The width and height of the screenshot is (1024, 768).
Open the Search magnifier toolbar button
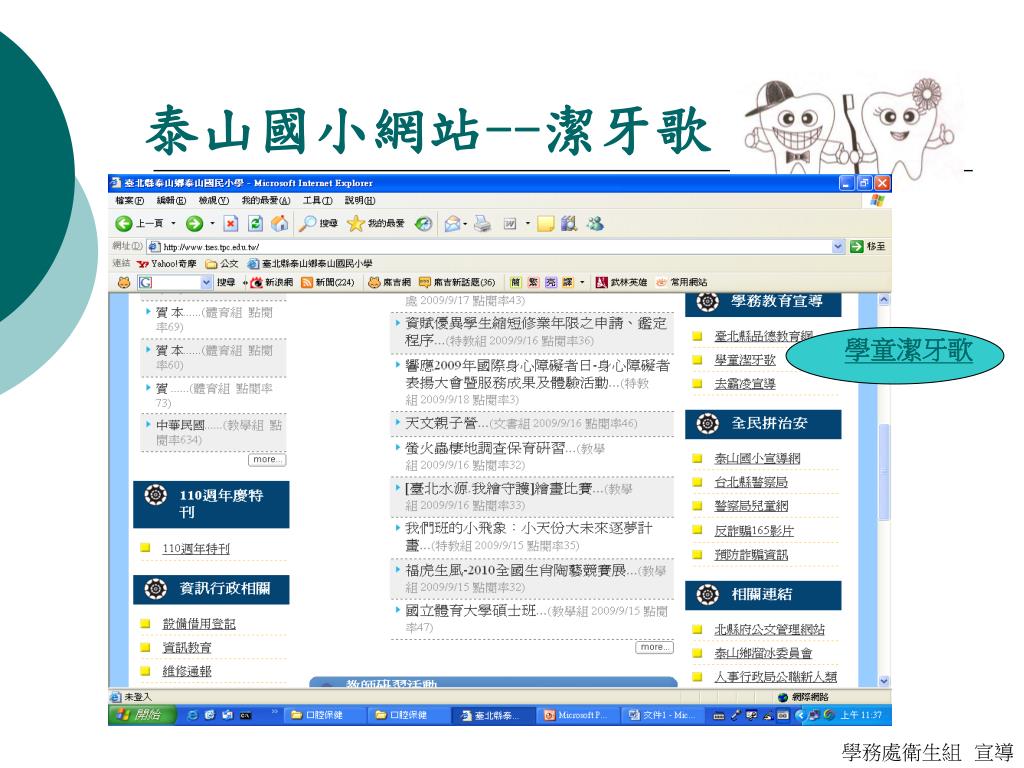click(x=318, y=223)
